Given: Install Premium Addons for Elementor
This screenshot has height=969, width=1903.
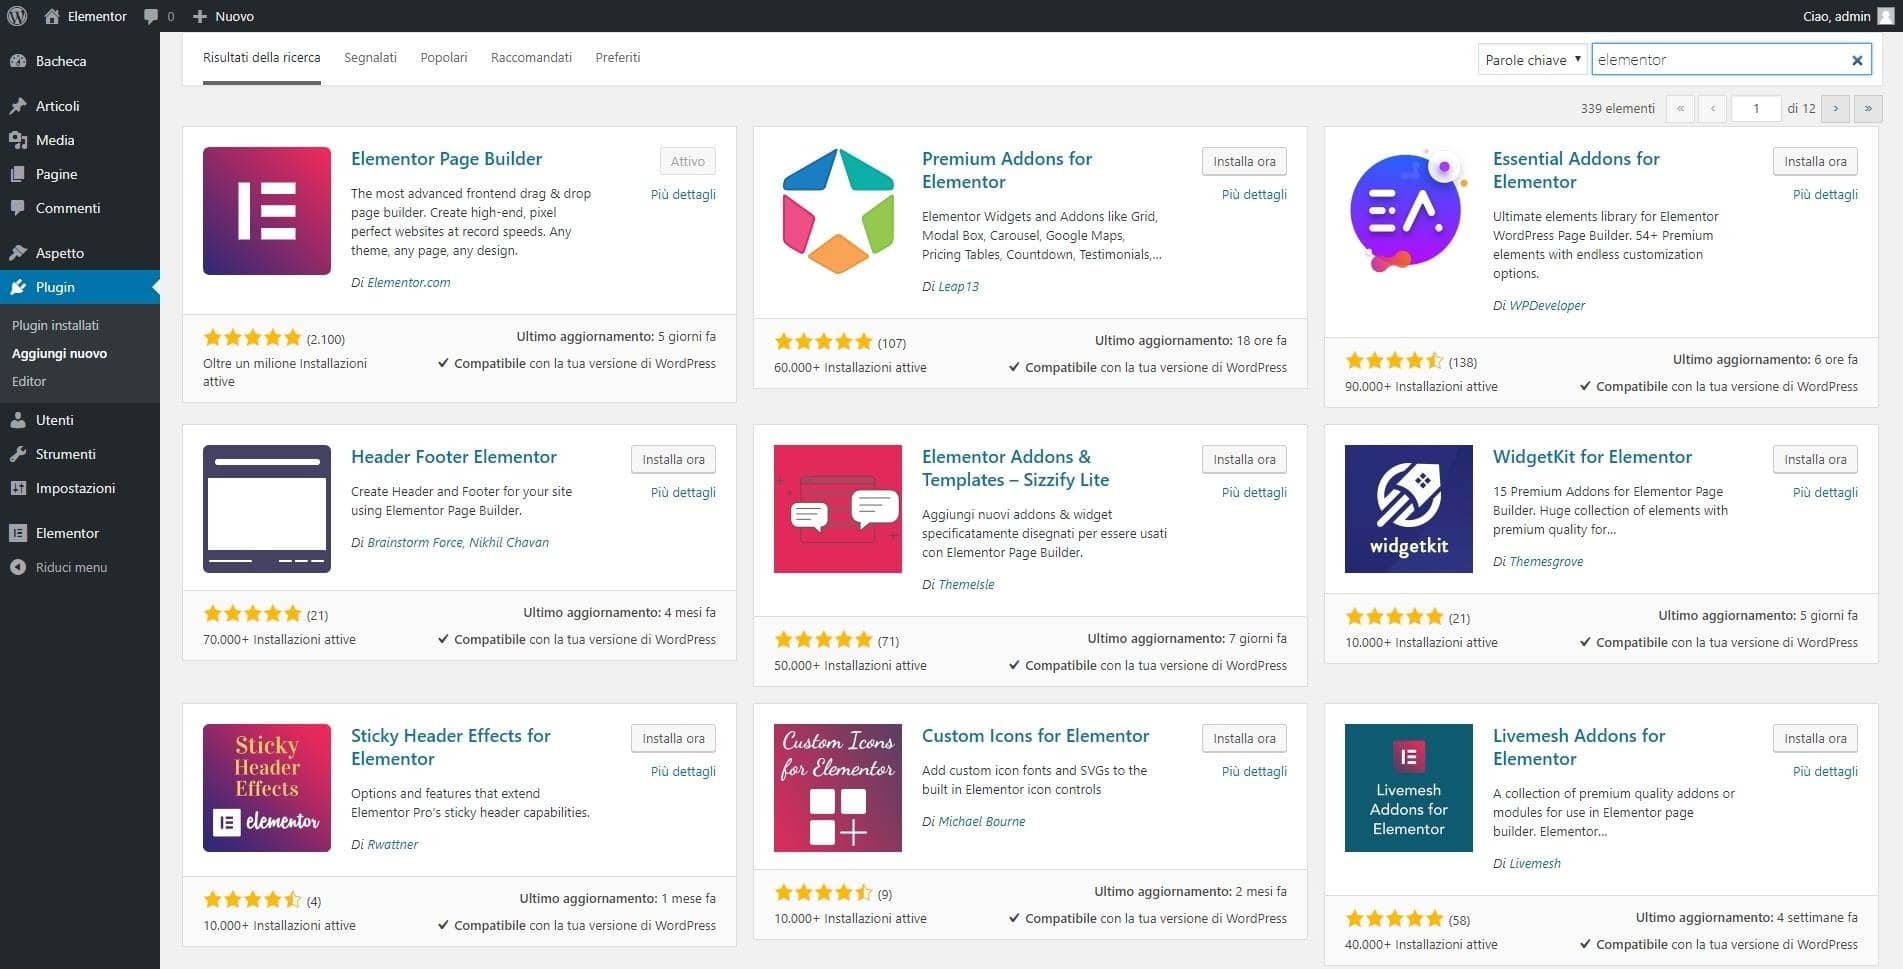Looking at the screenshot, I should pos(1244,161).
